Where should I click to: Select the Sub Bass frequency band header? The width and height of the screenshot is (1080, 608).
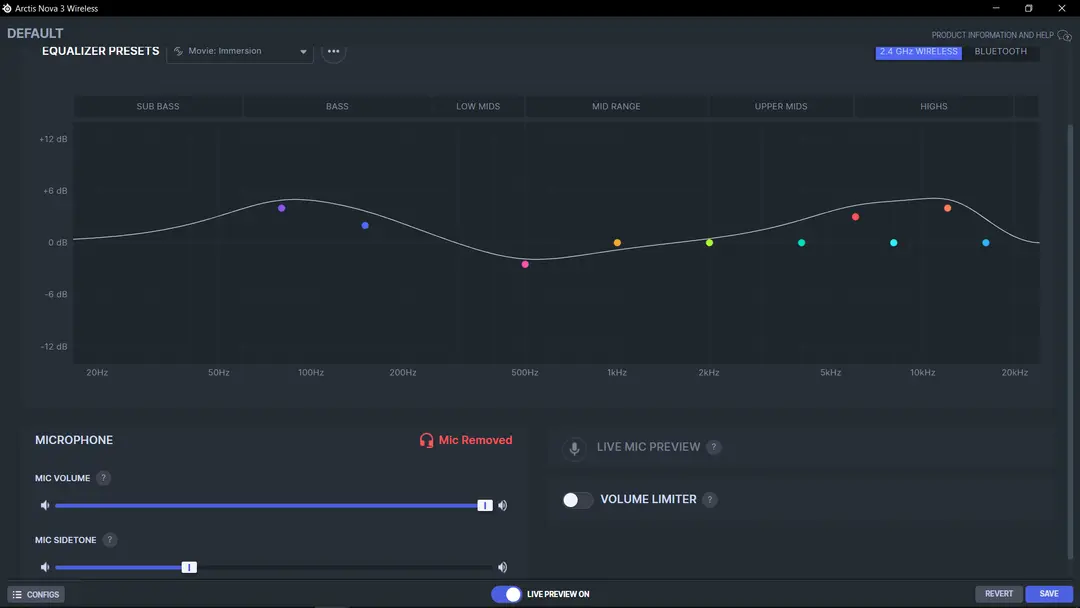click(x=158, y=106)
